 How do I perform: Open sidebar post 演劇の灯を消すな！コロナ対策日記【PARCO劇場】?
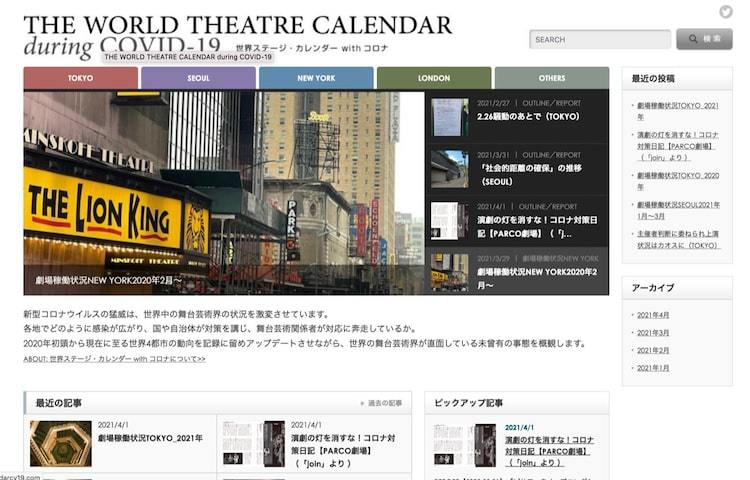tap(676, 146)
